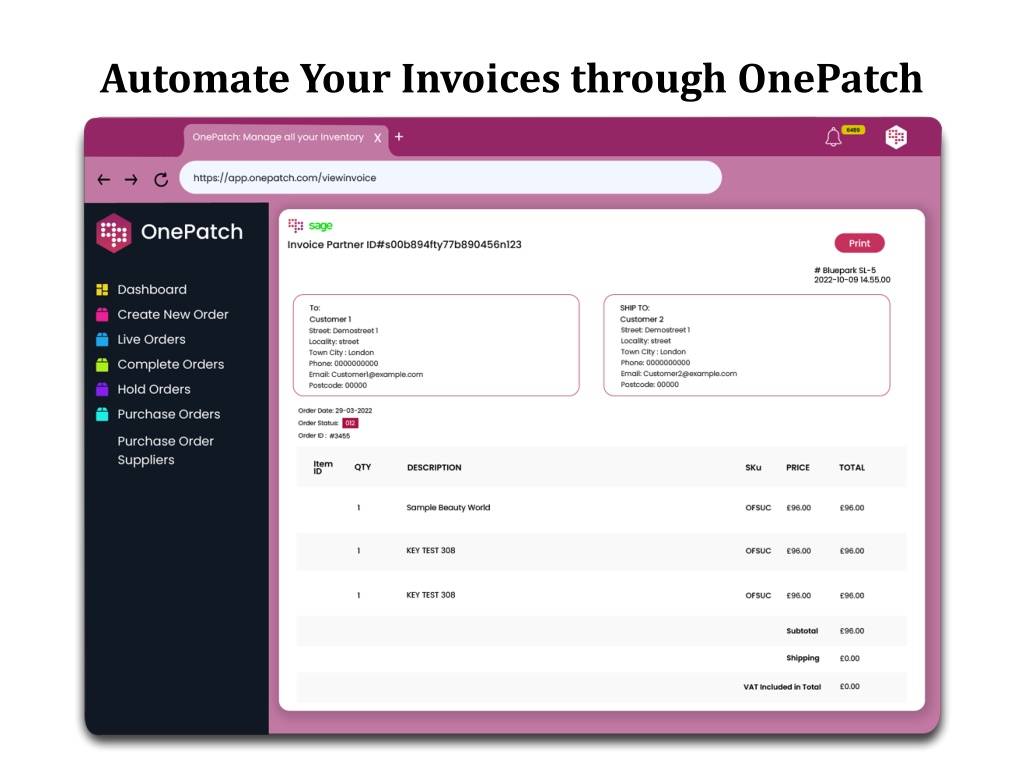Click Customer 1 name in To box
Viewport: 1024px width, 768px height.
point(330,319)
